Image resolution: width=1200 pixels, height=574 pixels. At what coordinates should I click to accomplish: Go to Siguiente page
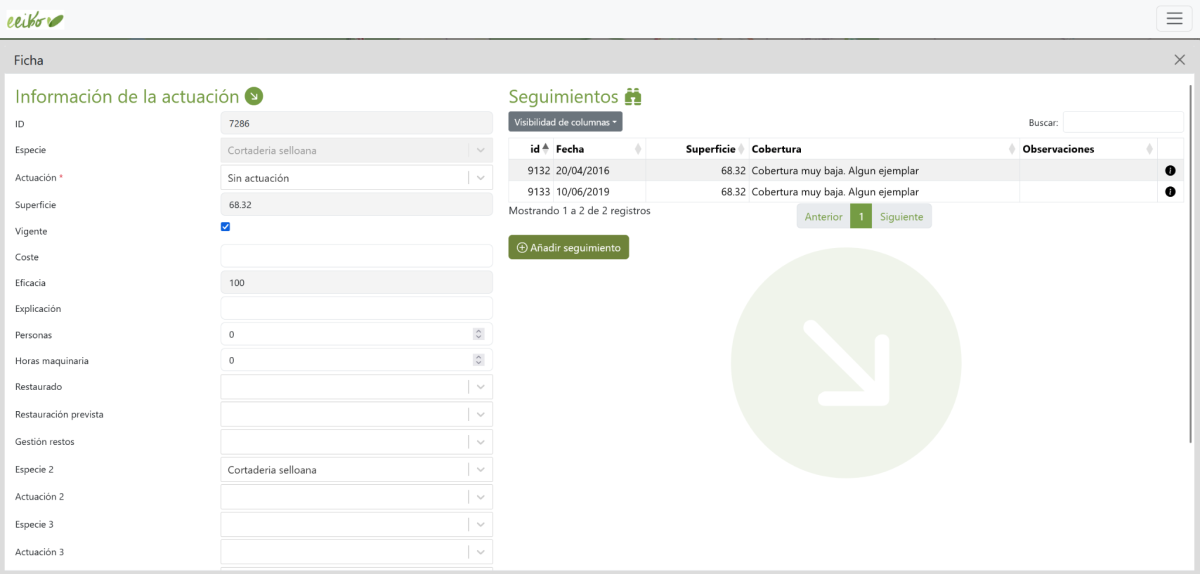901,216
